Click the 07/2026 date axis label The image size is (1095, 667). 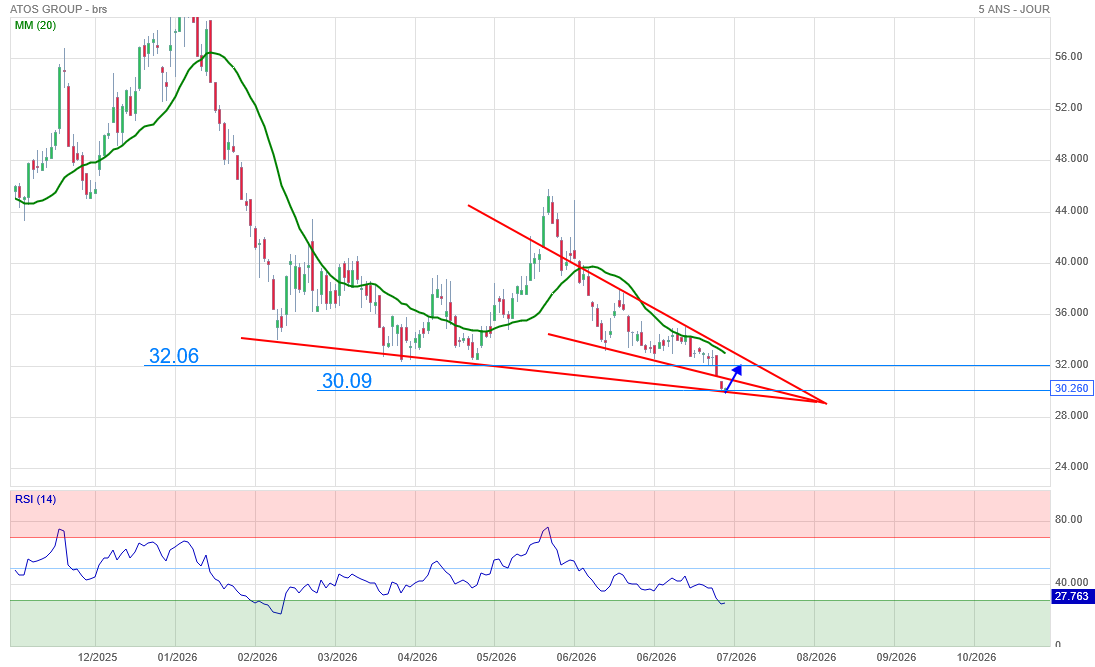pyautogui.click(x=737, y=657)
